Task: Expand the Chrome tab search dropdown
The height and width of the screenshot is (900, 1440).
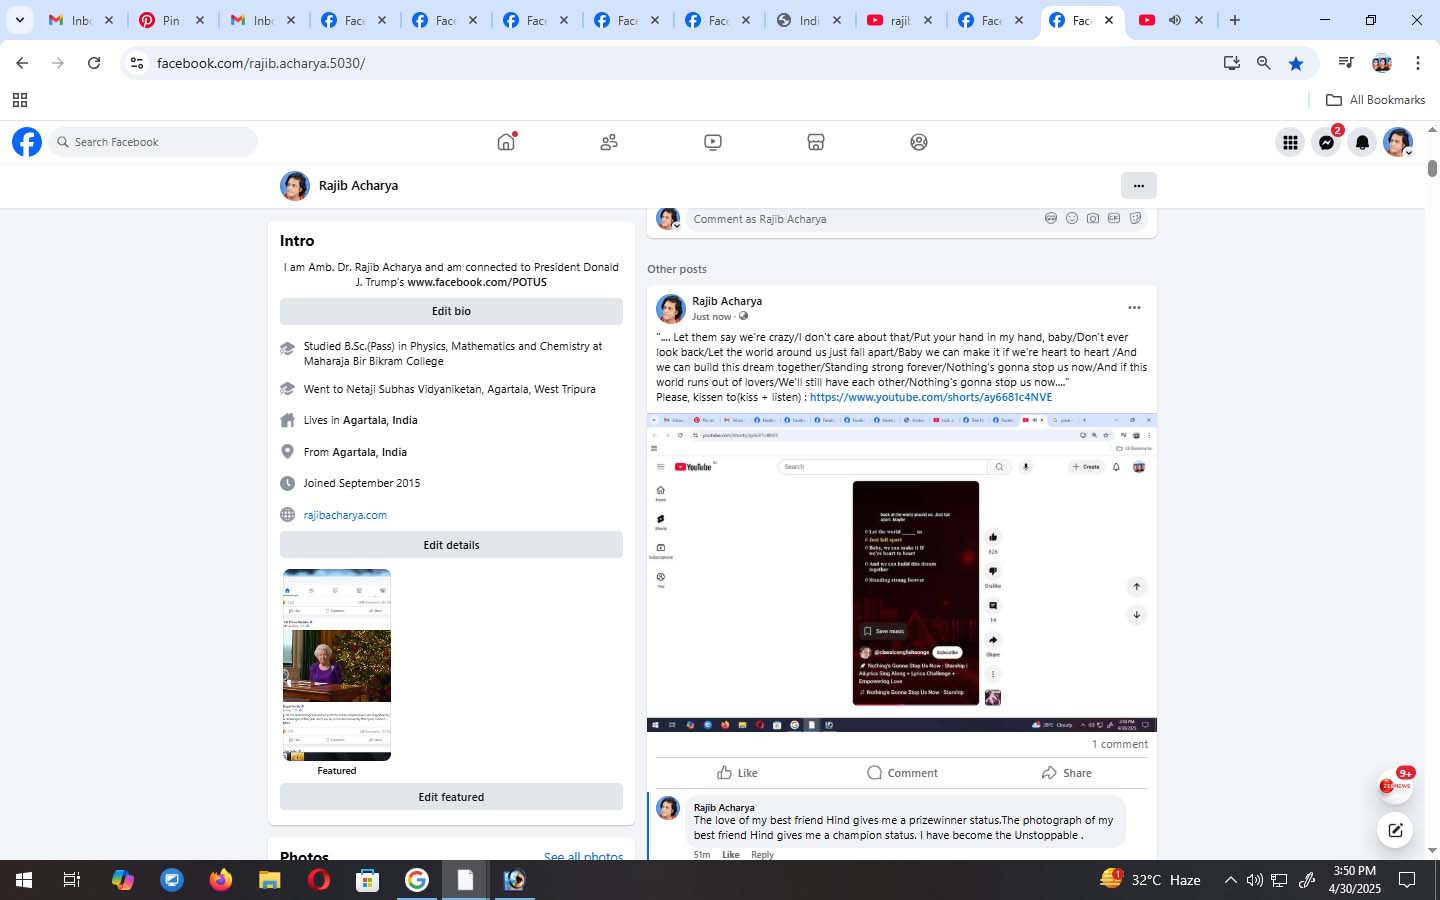Action: [19, 20]
